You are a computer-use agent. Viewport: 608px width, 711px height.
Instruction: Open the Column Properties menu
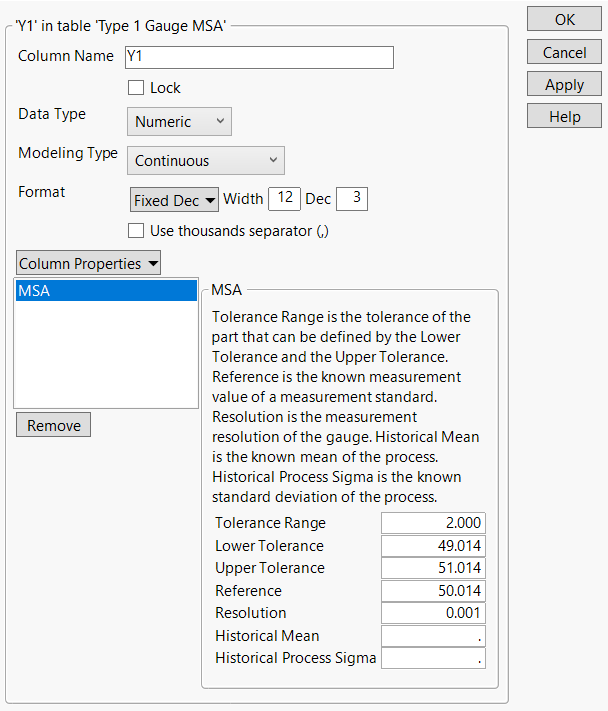(x=88, y=264)
